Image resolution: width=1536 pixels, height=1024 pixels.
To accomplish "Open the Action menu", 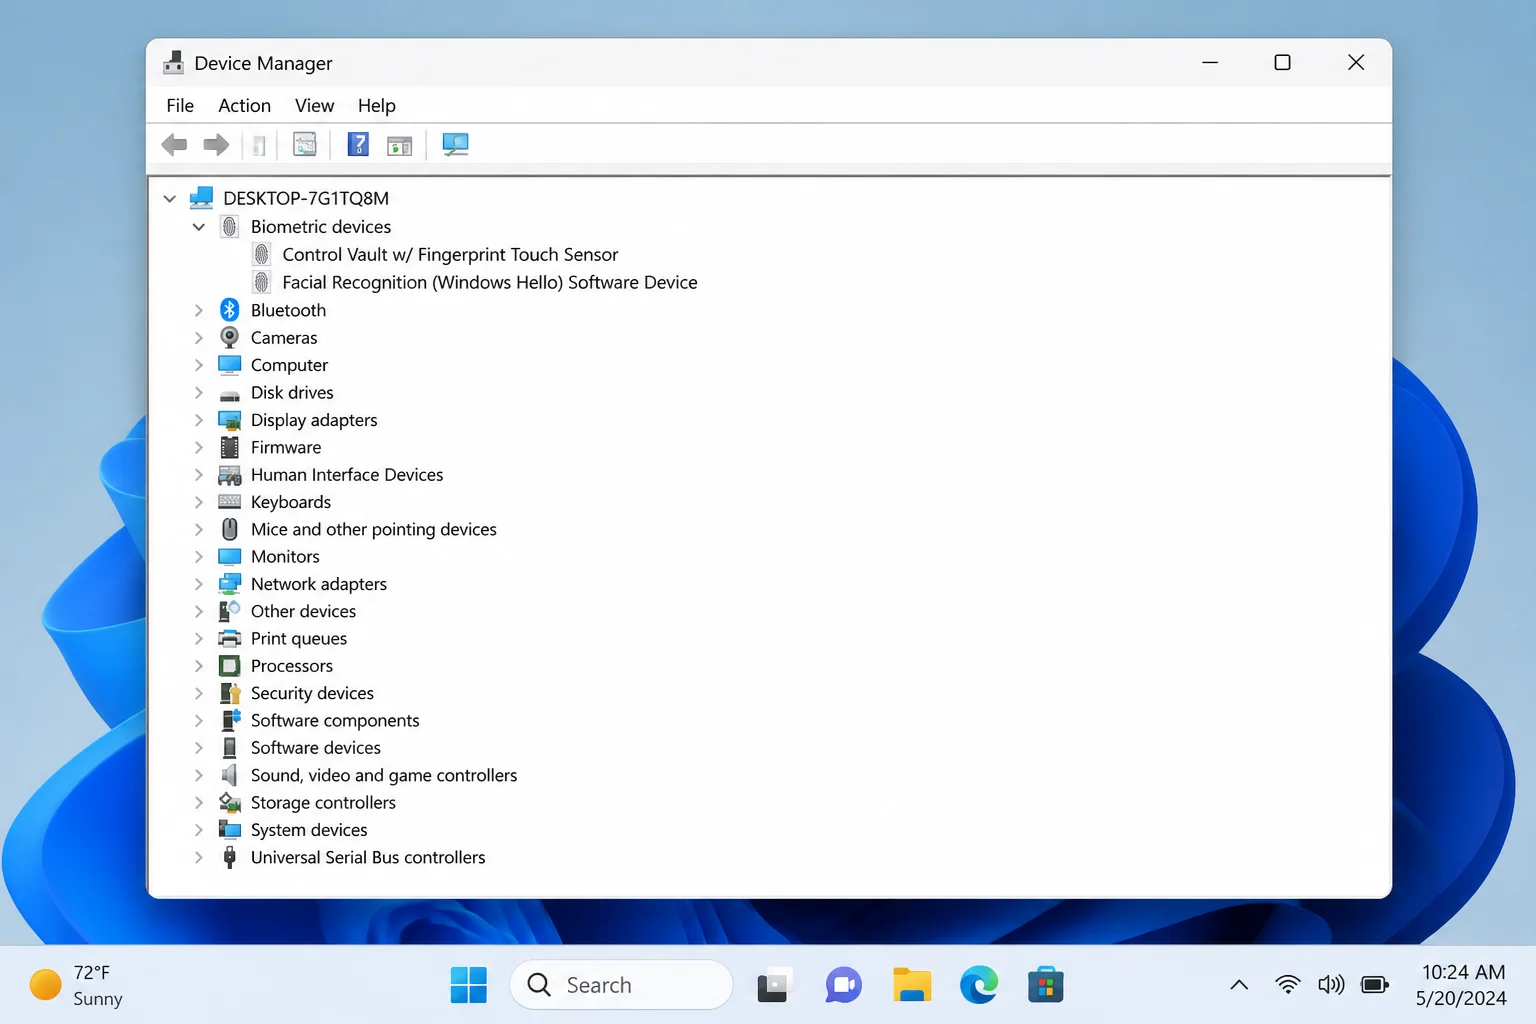I will pyautogui.click(x=244, y=105).
